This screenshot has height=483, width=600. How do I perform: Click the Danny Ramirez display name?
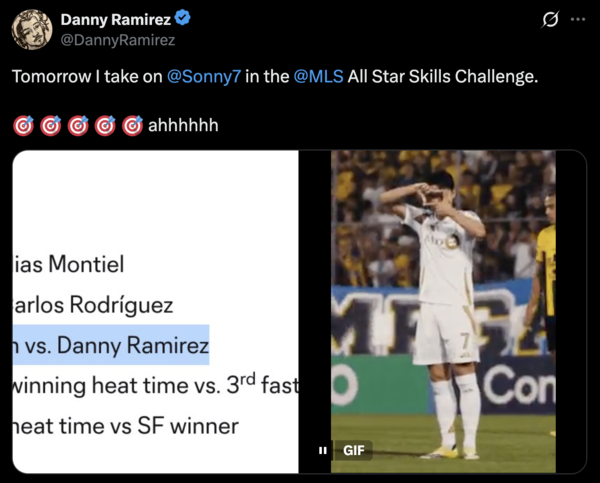pos(116,20)
